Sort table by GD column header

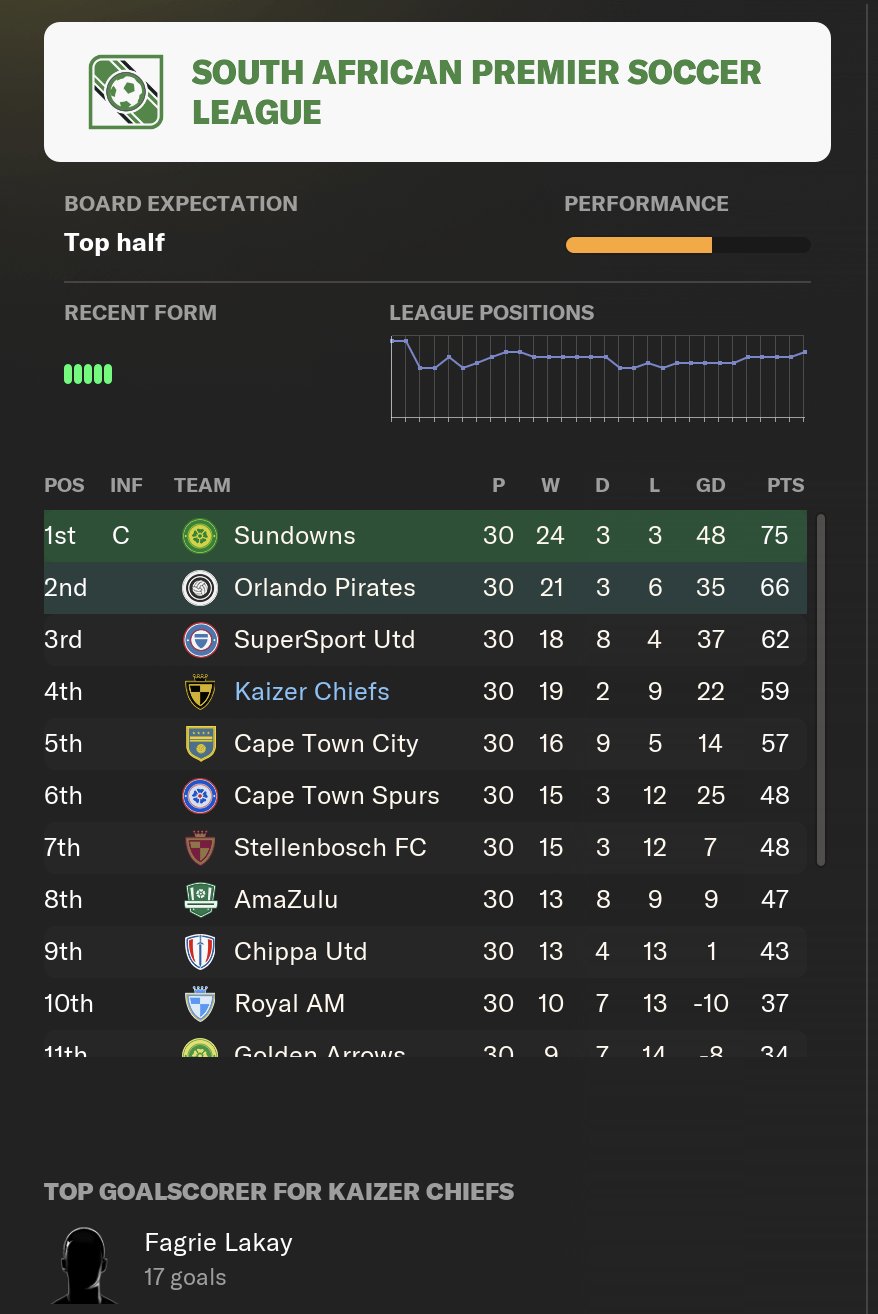click(710, 485)
